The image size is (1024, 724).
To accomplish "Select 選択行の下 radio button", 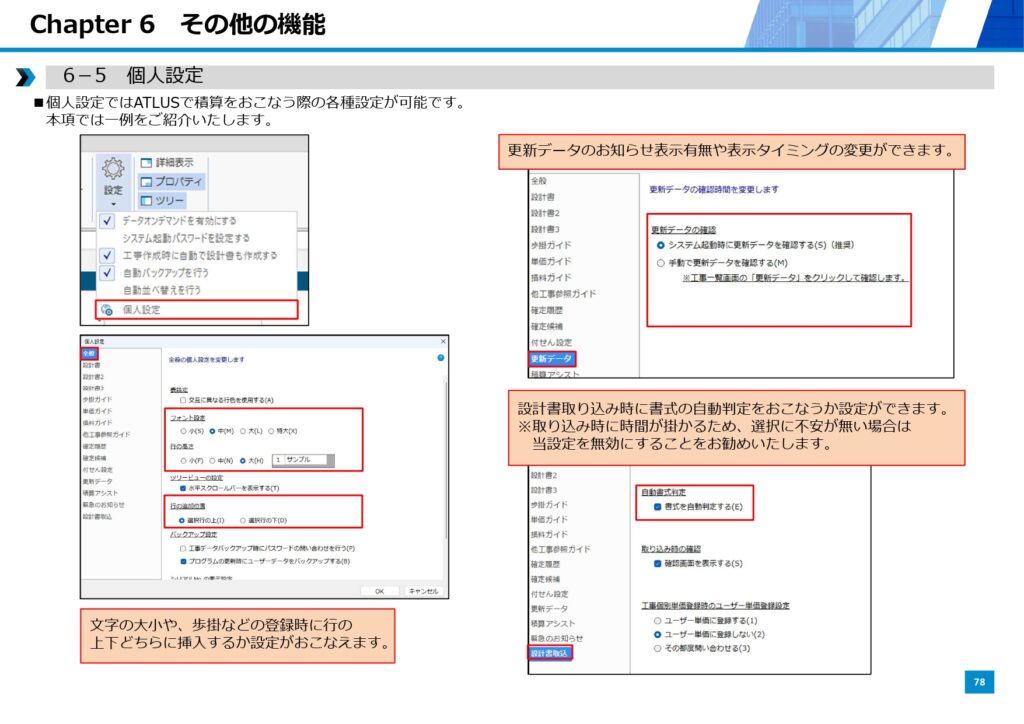I will coord(242,520).
